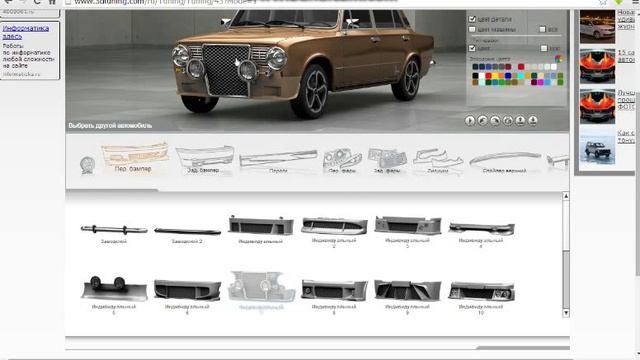Choose the factory 'Заводской' bumper

pyautogui.click(x=114, y=234)
